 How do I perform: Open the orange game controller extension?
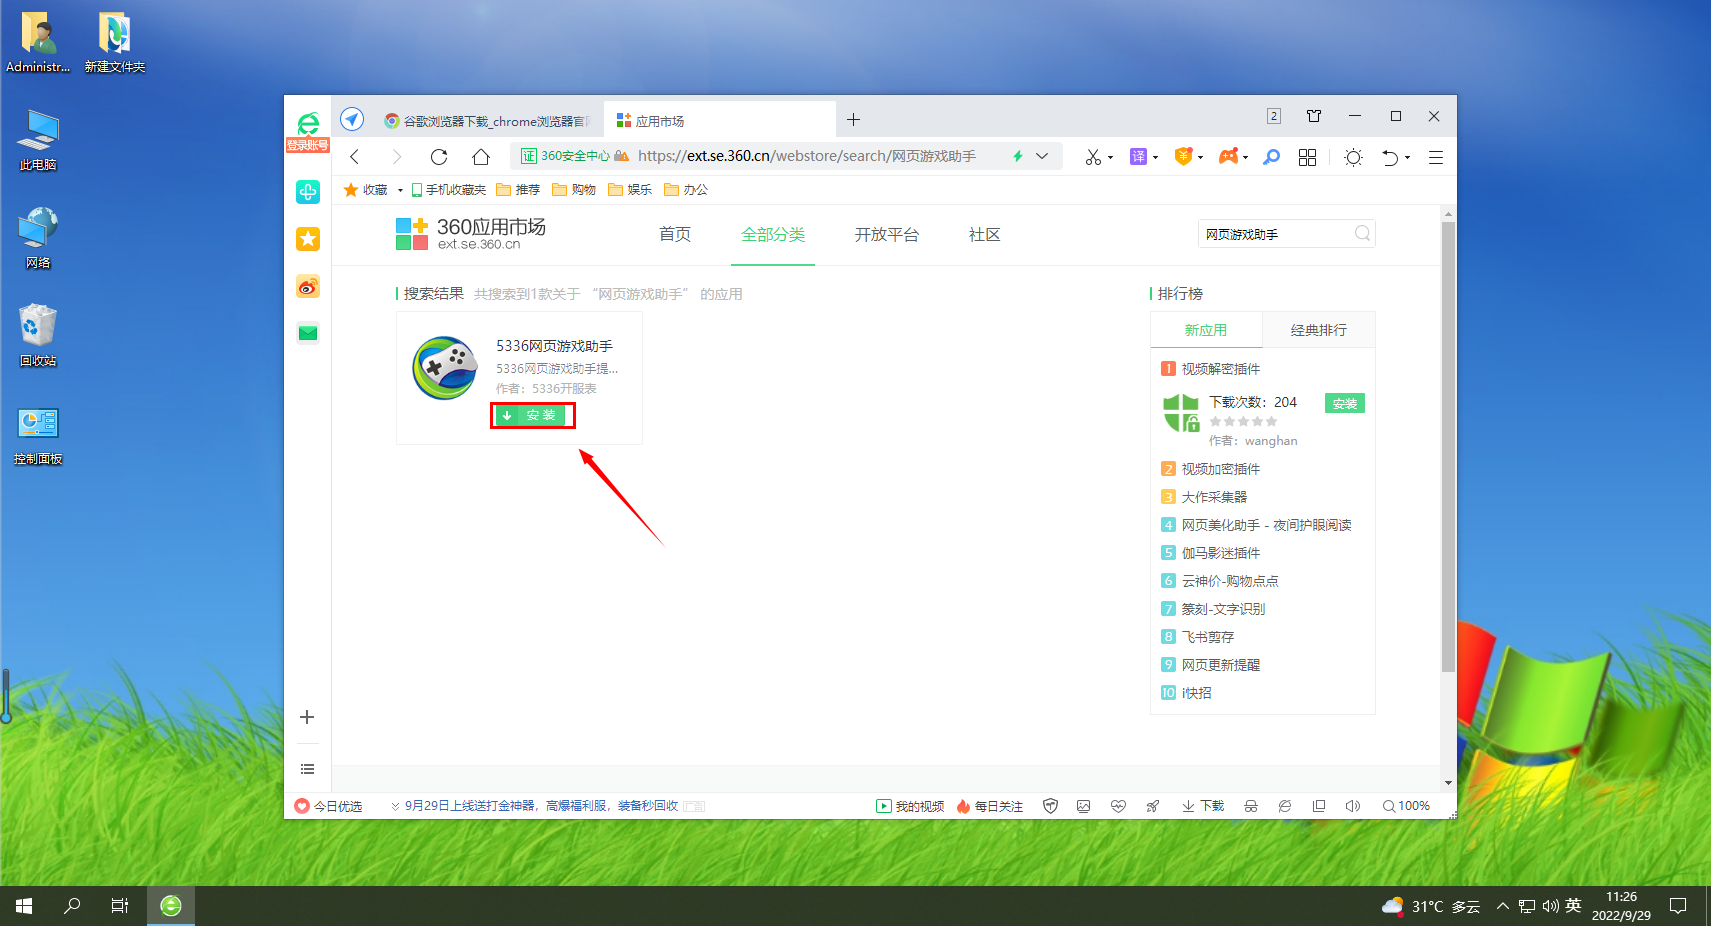pos(1228,156)
